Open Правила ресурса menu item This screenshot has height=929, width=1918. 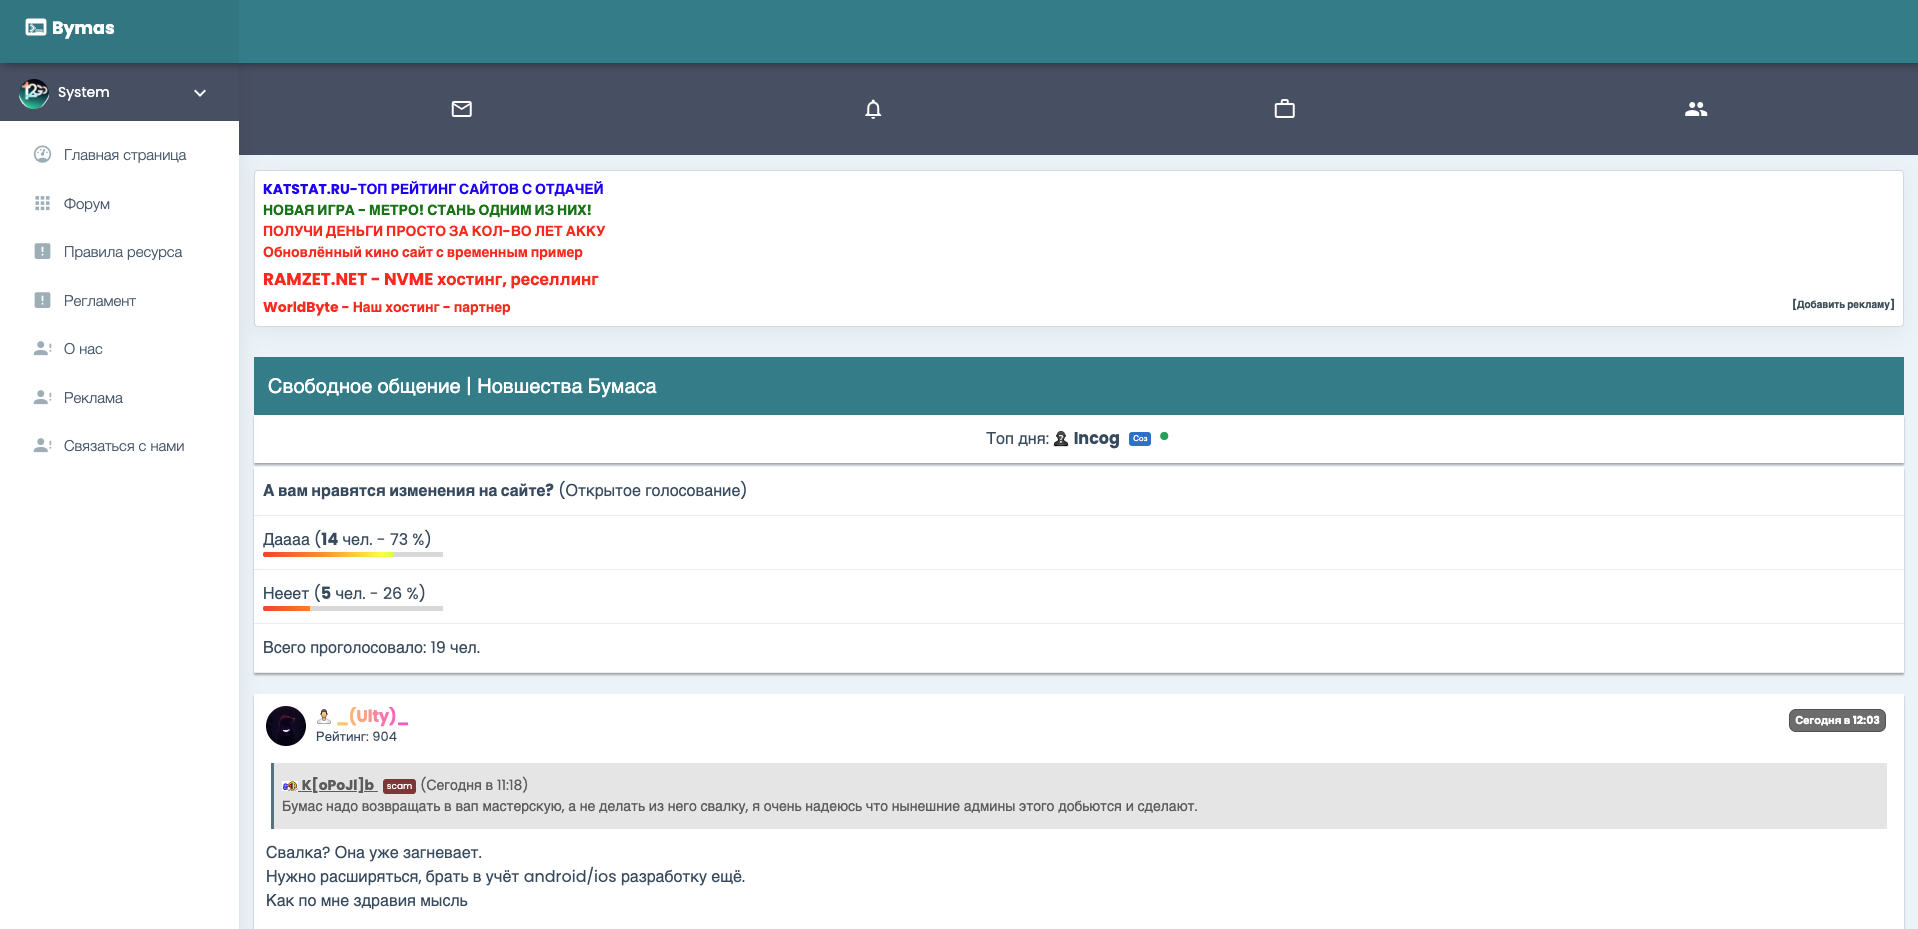click(x=122, y=252)
